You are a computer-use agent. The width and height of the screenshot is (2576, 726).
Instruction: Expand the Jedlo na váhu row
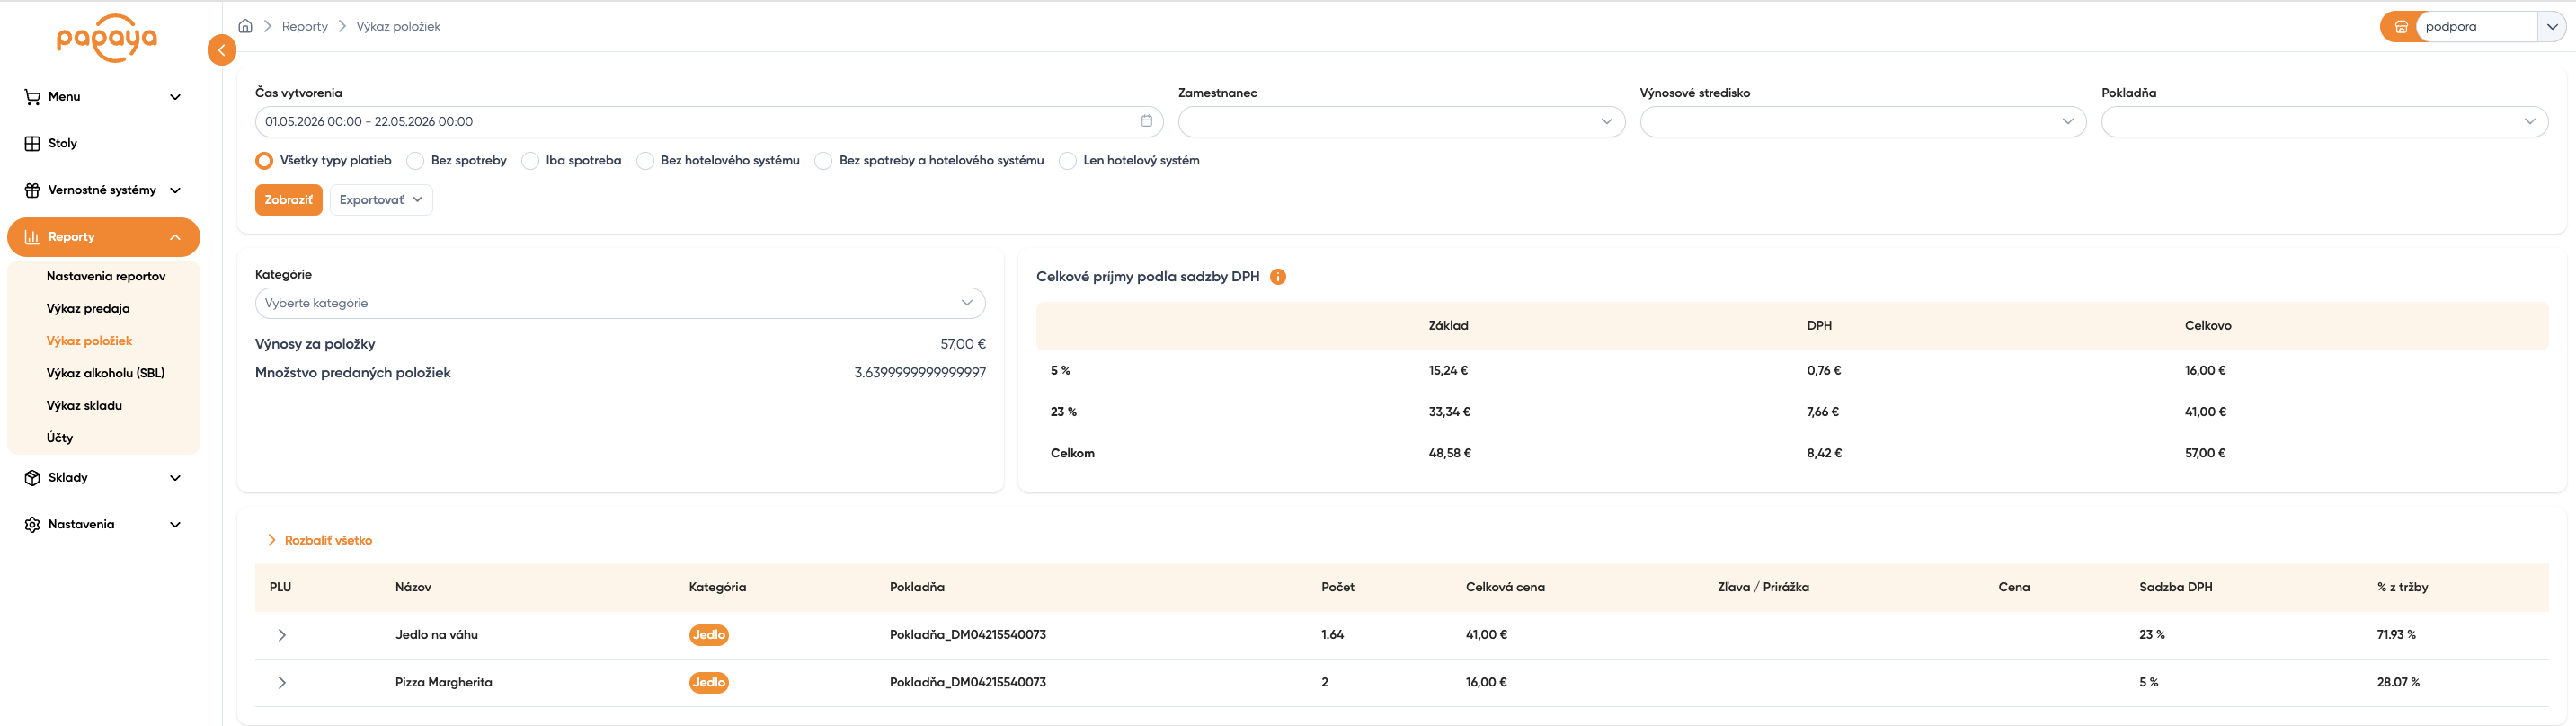pos(282,635)
